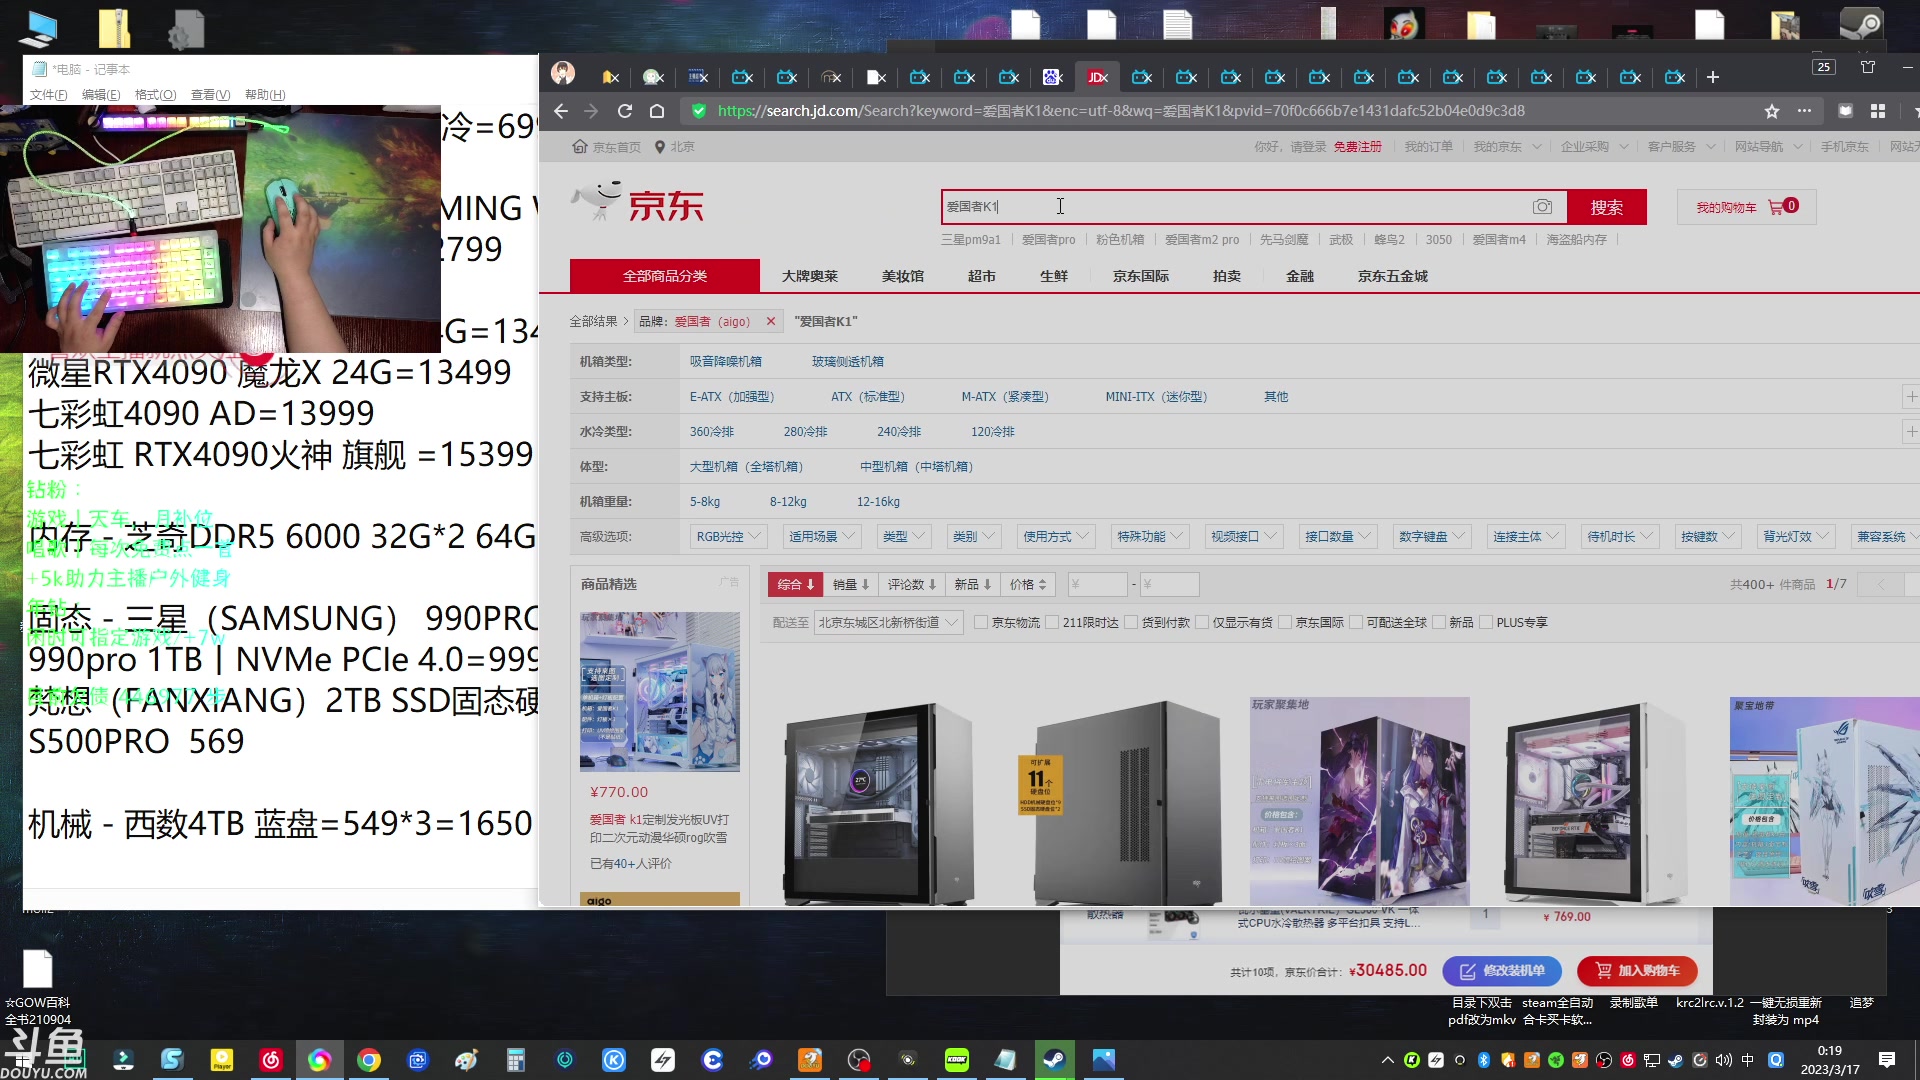
Task: Open a new browser tab
Action: pyautogui.click(x=1713, y=77)
